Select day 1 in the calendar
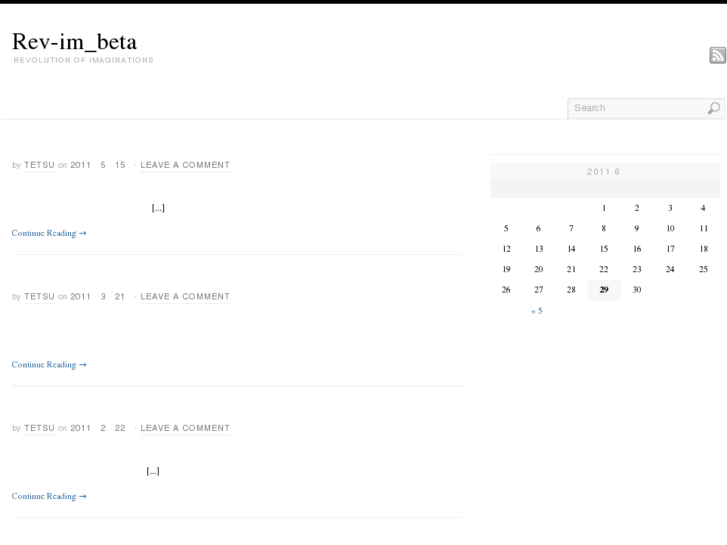This screenshot has height=545, width=727. [x=604, y=208]
